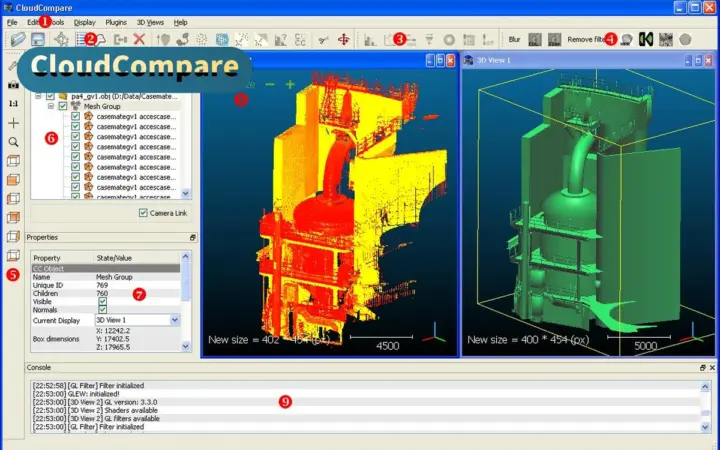This screenshot has height=450, width=720.
Task: Open the 3D Views menu
Action: (x=150, y=22)
